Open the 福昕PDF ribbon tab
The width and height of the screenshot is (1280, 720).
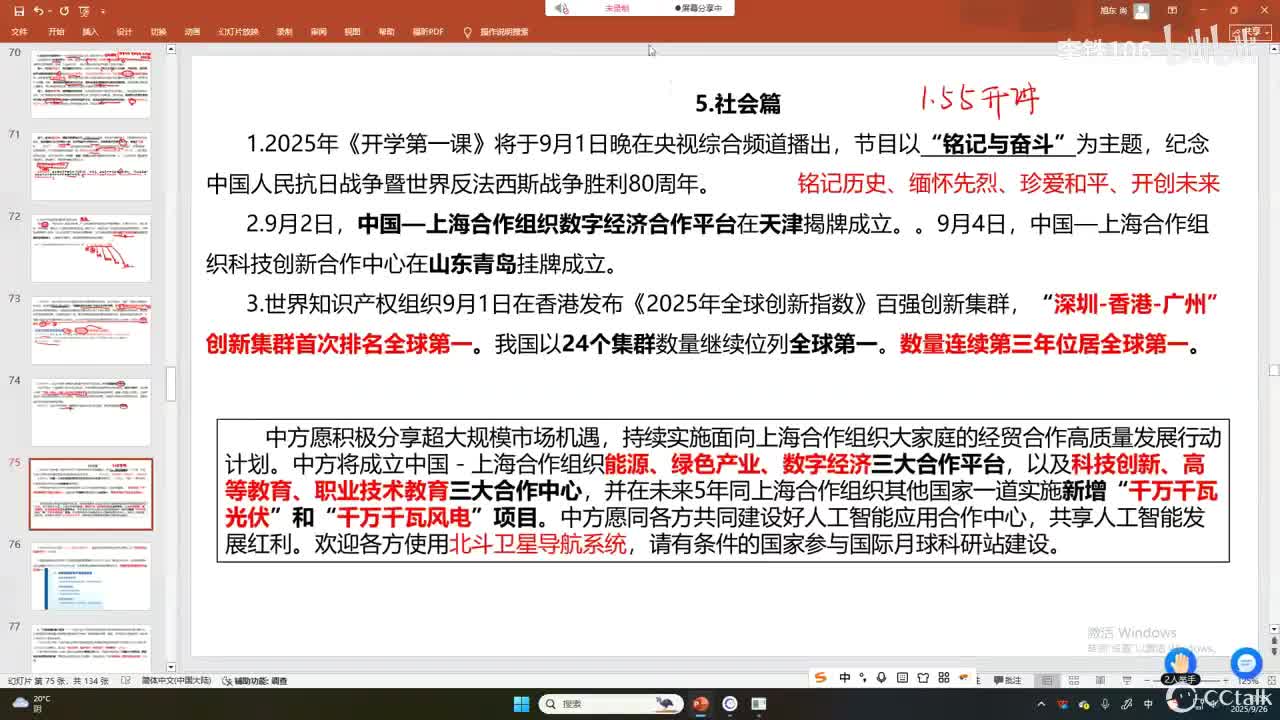pos(428,32)
